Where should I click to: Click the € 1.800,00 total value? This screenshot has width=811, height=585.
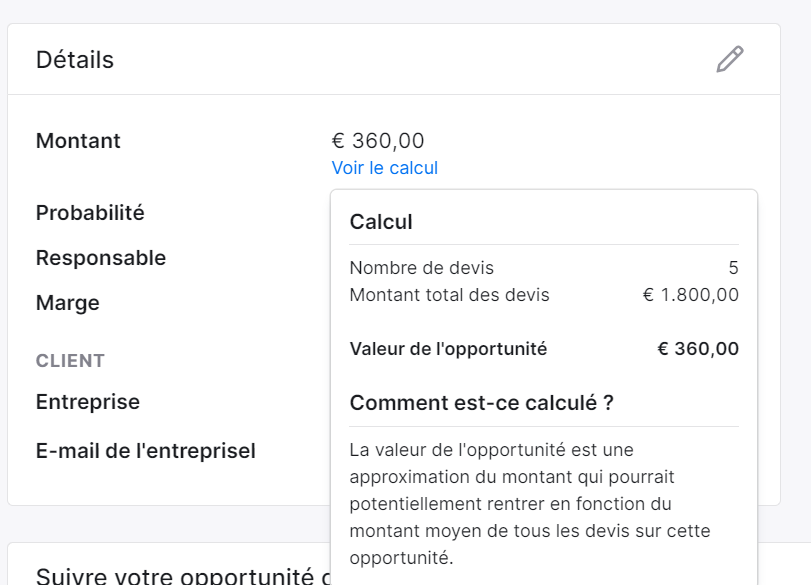(x=690, y=295)
